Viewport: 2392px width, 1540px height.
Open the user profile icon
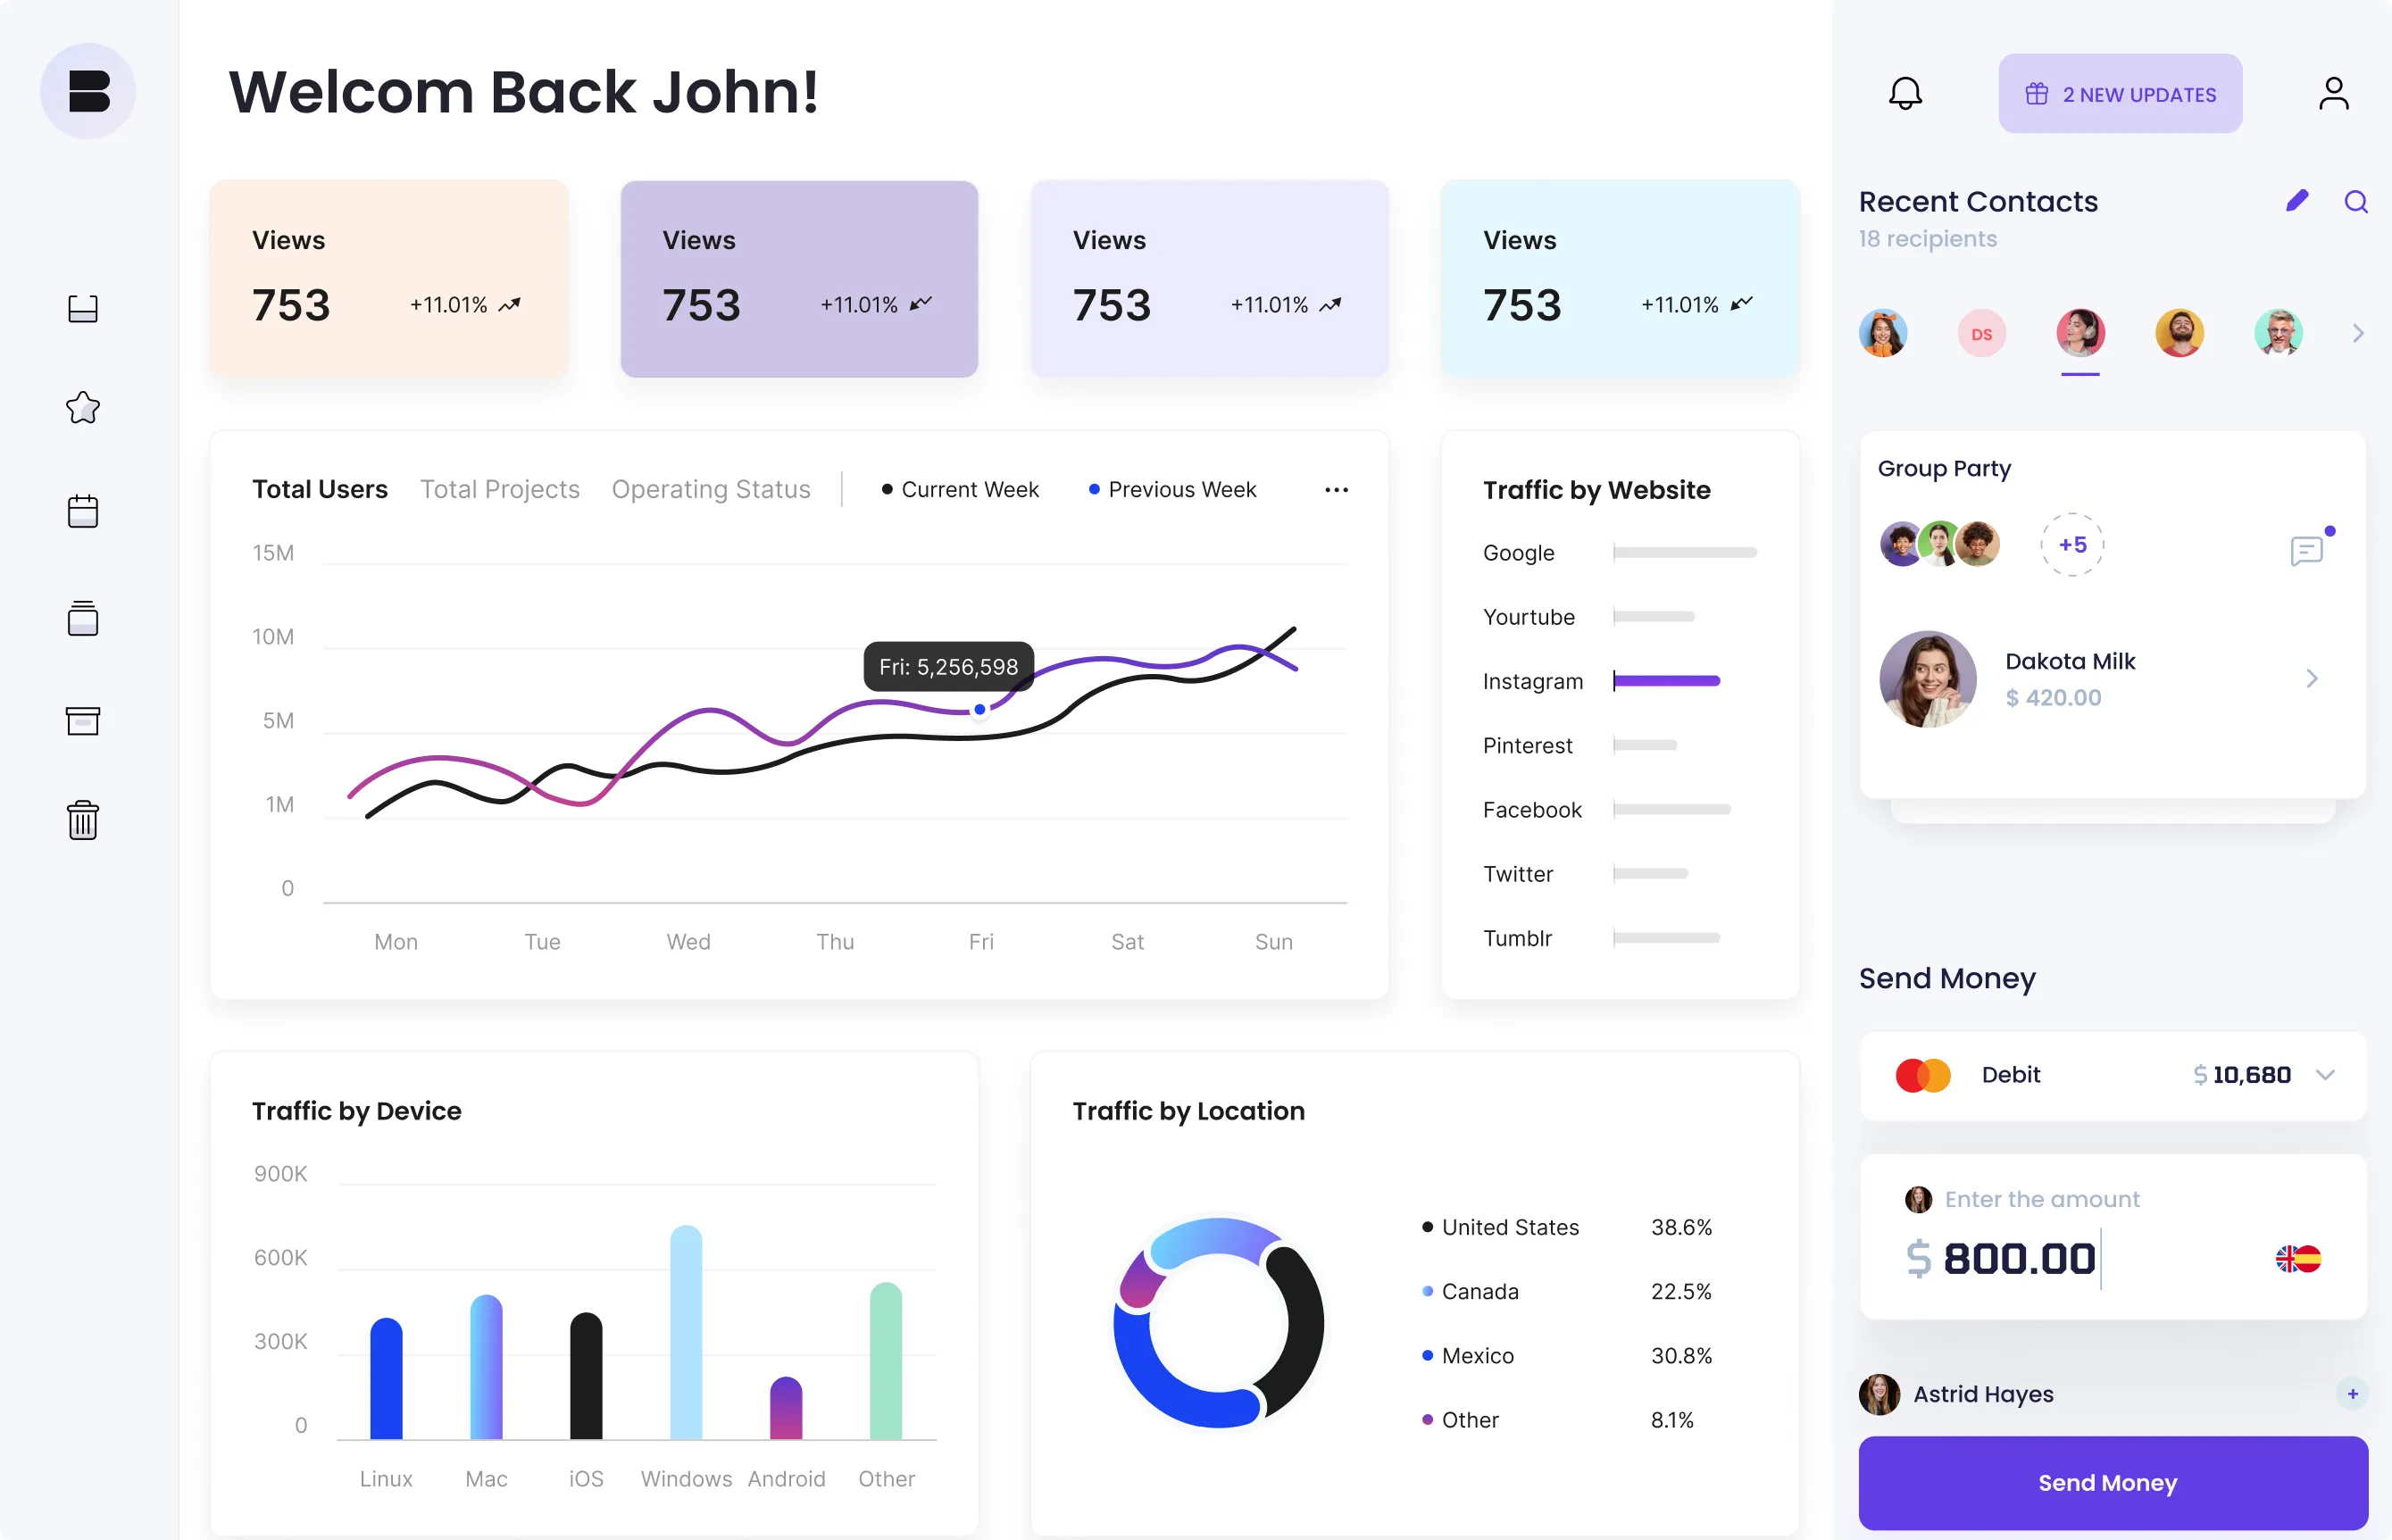coord(2333,94)
